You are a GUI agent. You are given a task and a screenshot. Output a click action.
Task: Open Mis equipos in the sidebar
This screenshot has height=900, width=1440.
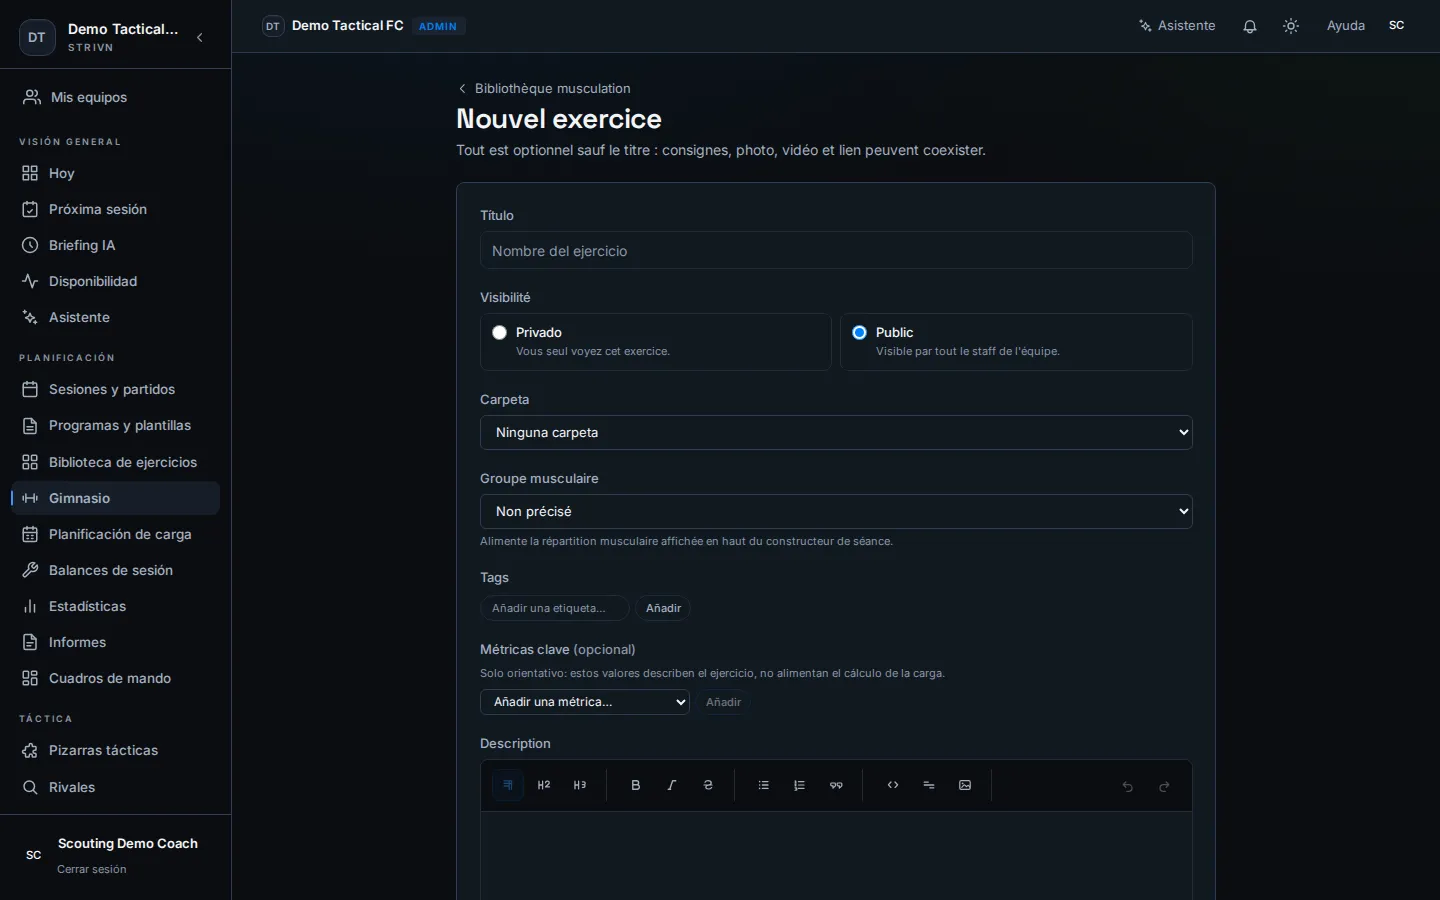click(x=115, y=97)
